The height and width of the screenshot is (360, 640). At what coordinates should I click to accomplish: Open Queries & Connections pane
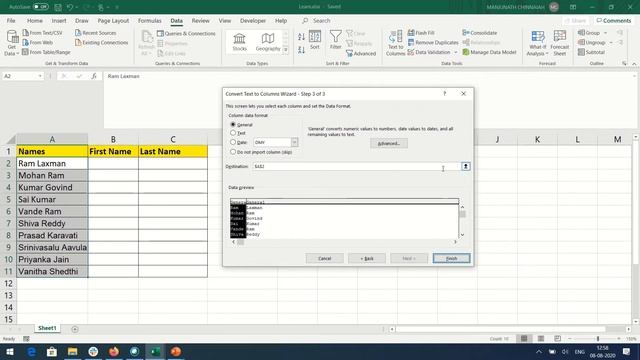[x=186, y=33]
